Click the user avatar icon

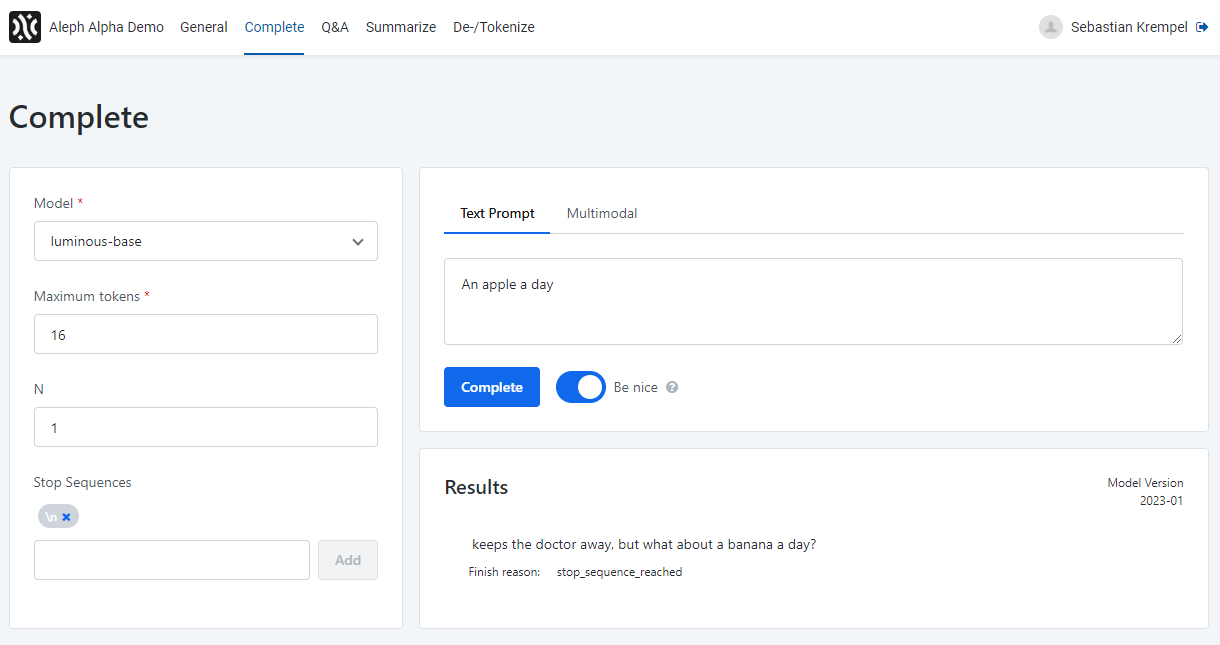click(1050, 27)
